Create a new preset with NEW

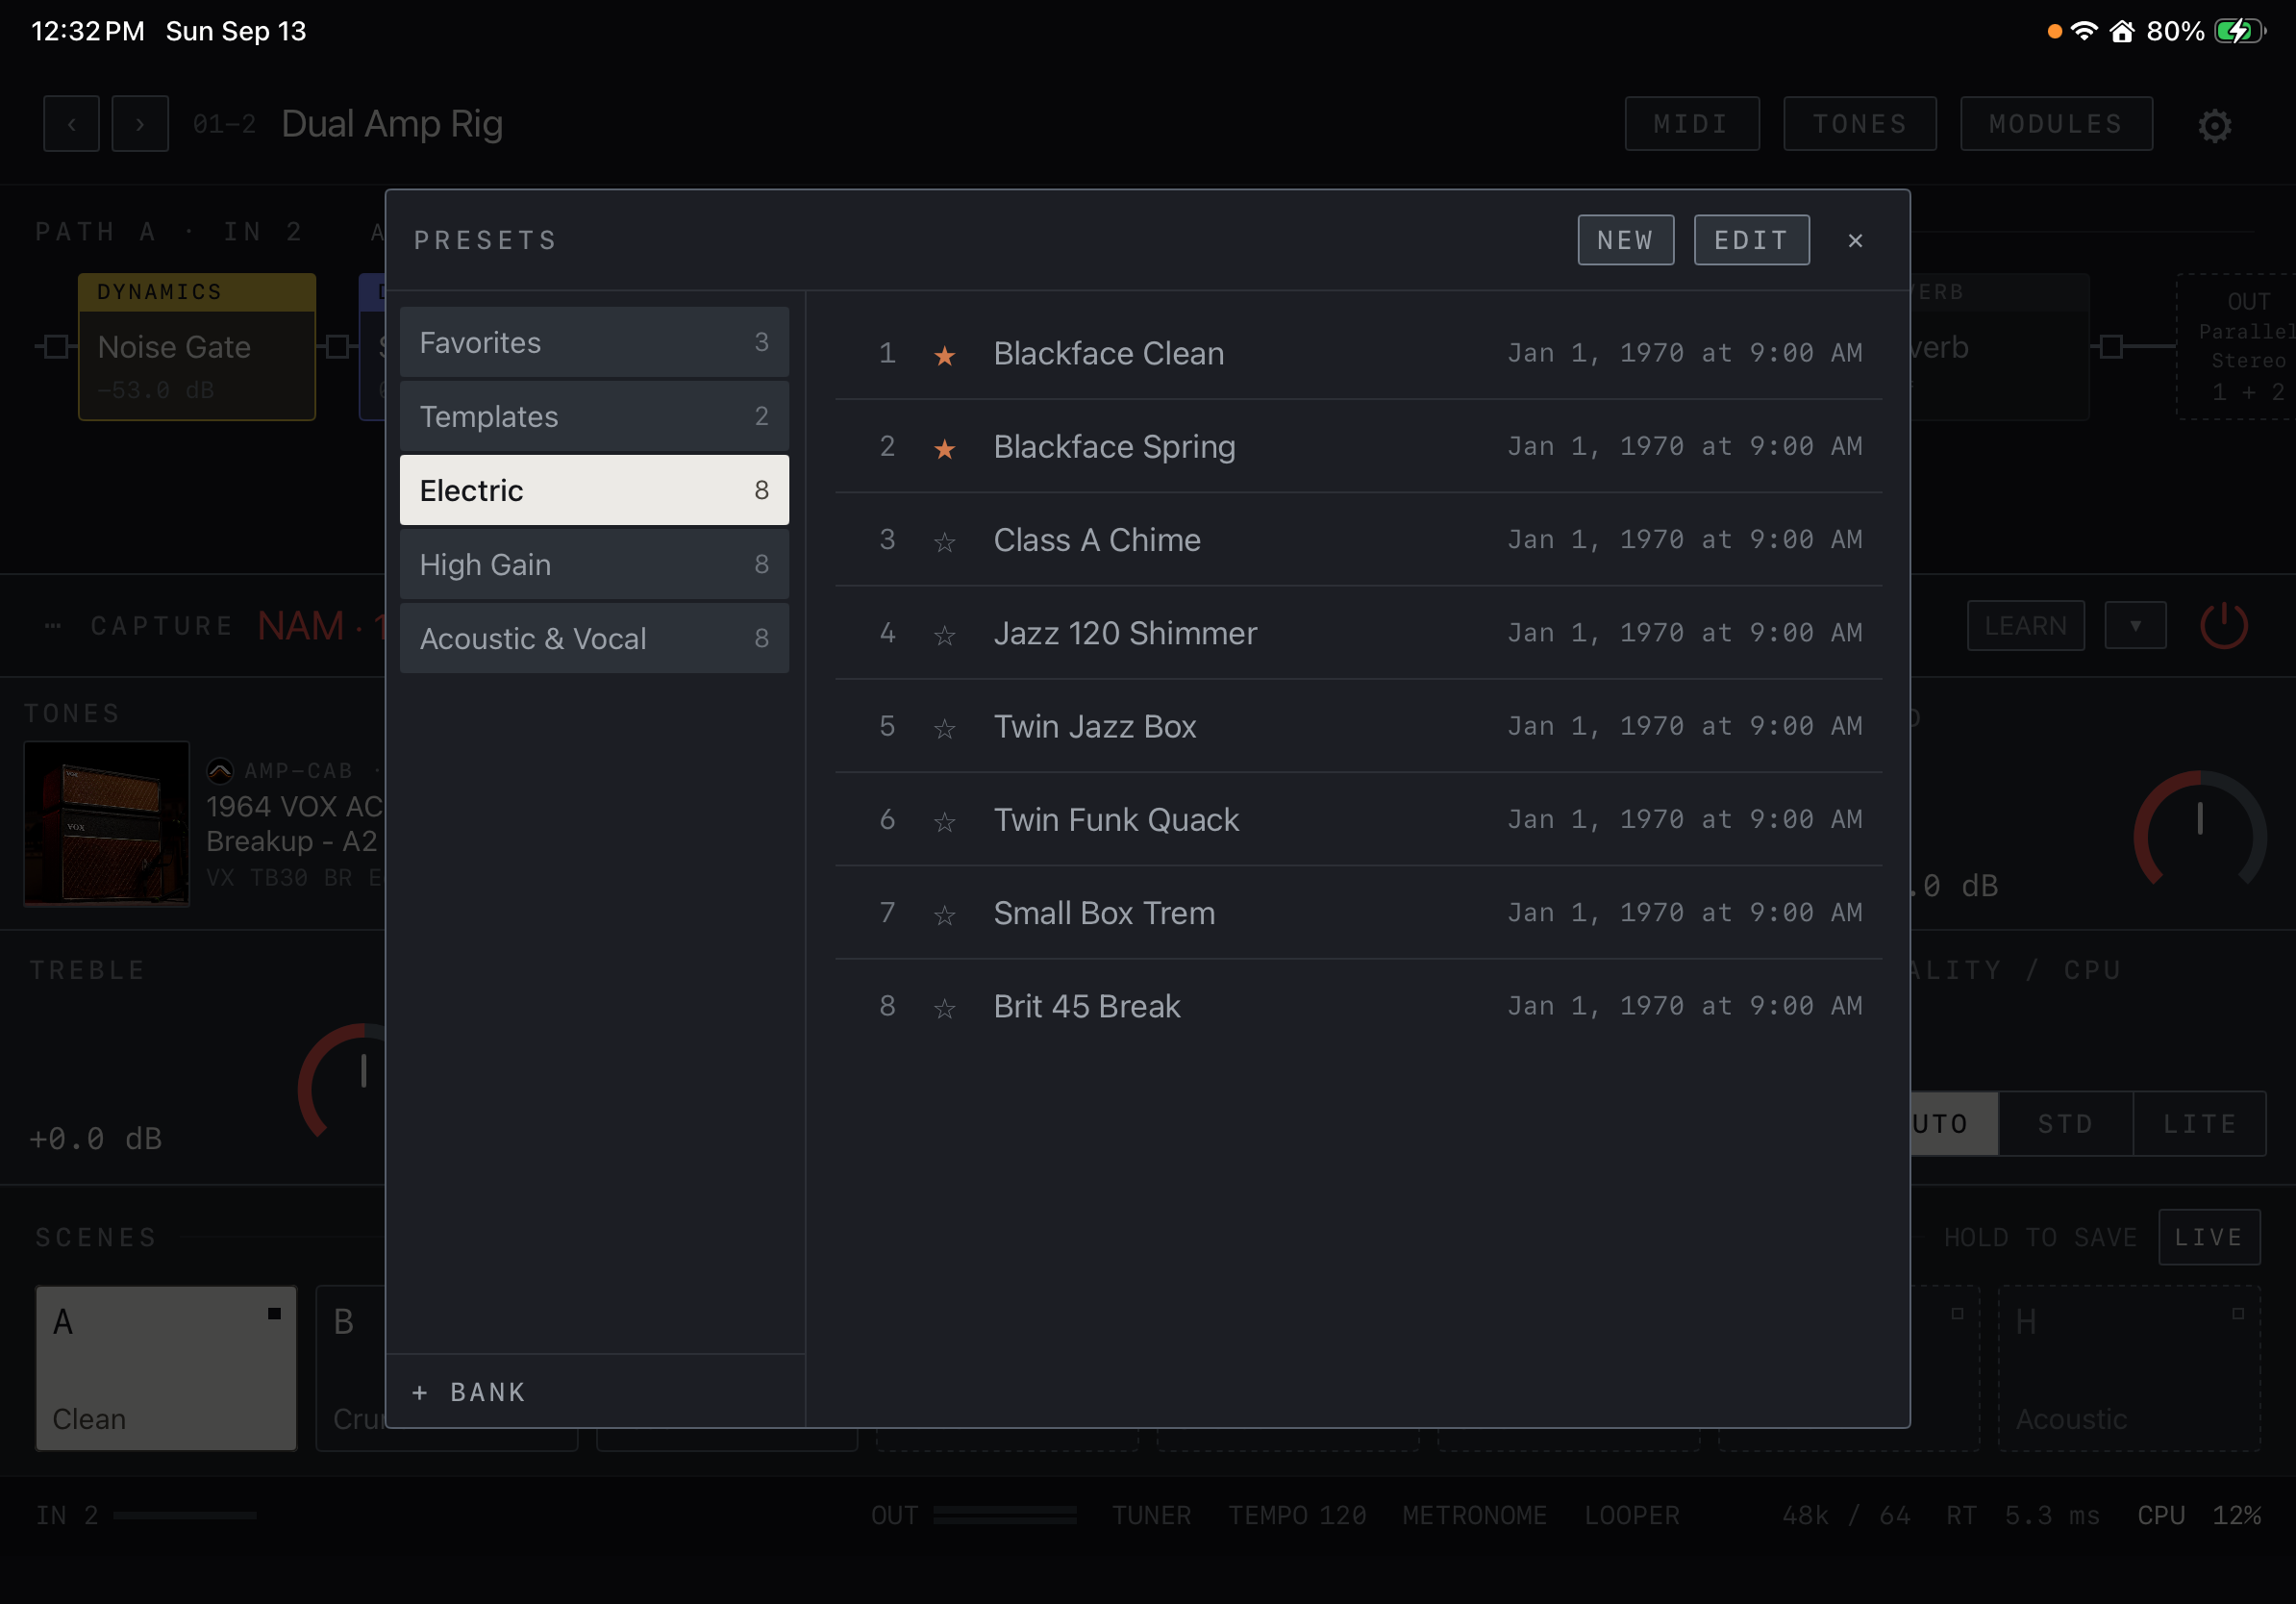click(x=1625, y=240)
